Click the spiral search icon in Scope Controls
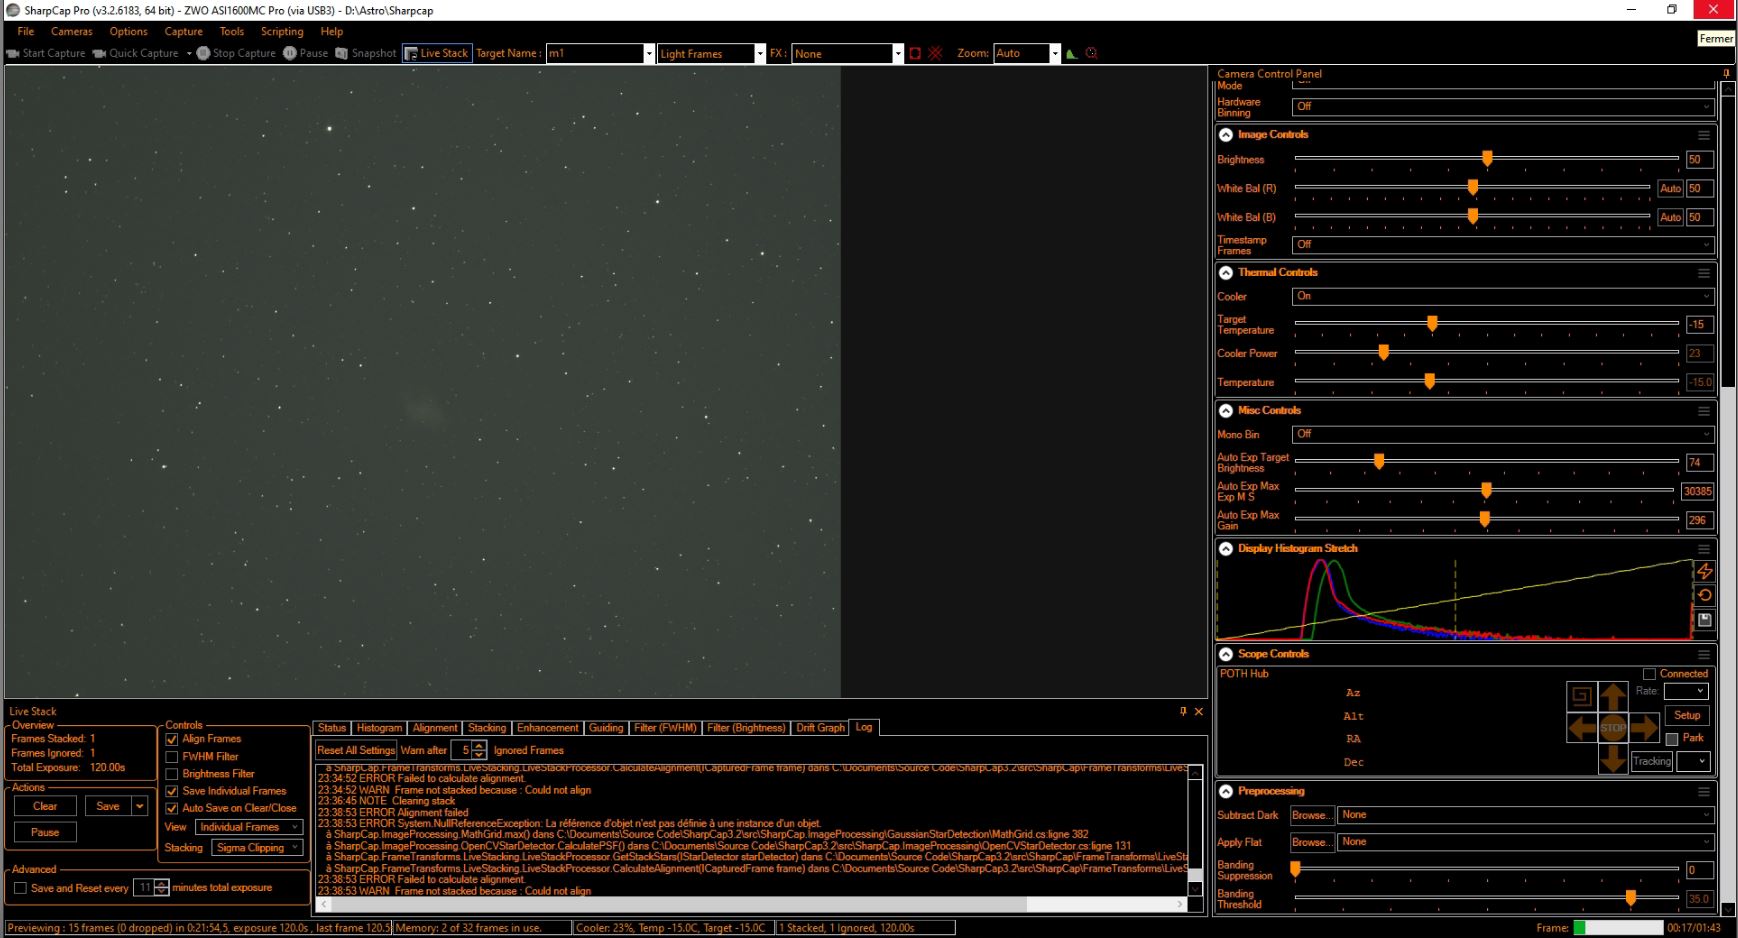 coord(1581,696)
